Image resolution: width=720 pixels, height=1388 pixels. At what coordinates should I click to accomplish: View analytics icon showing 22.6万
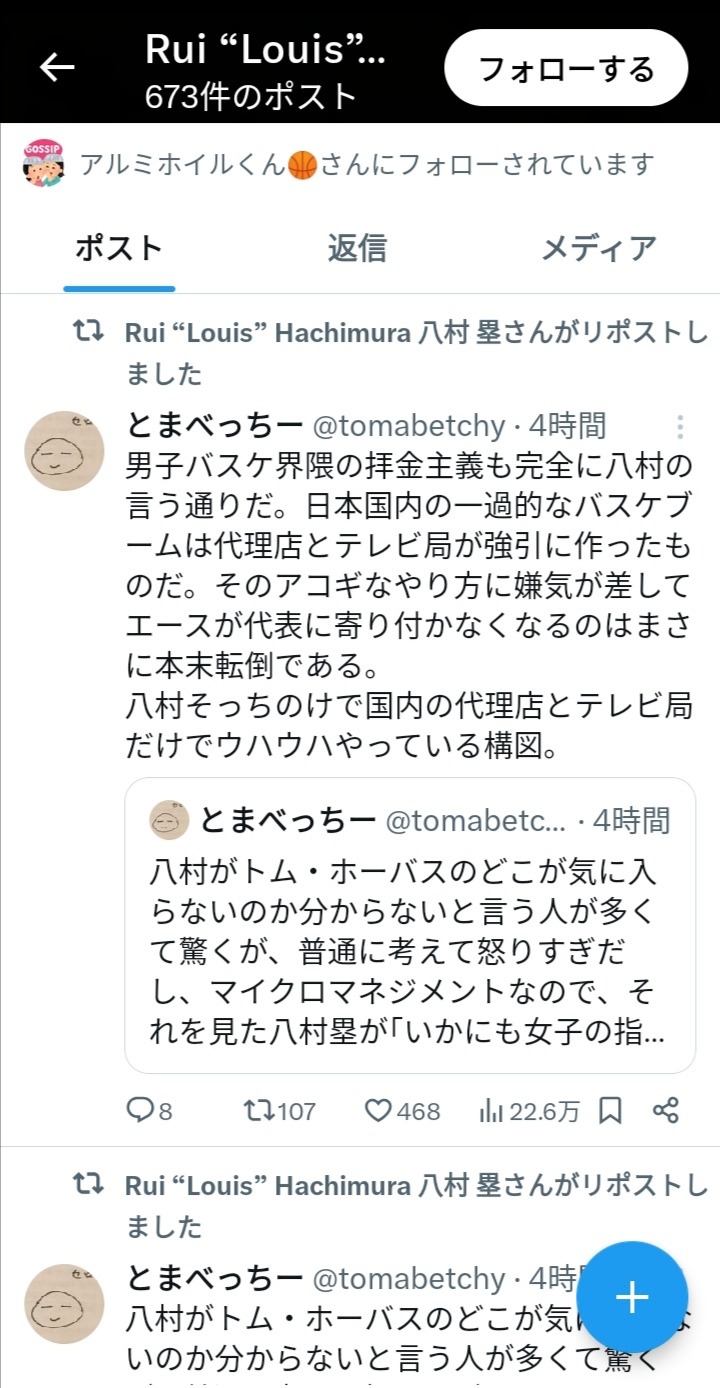[x=530, y=1110]
